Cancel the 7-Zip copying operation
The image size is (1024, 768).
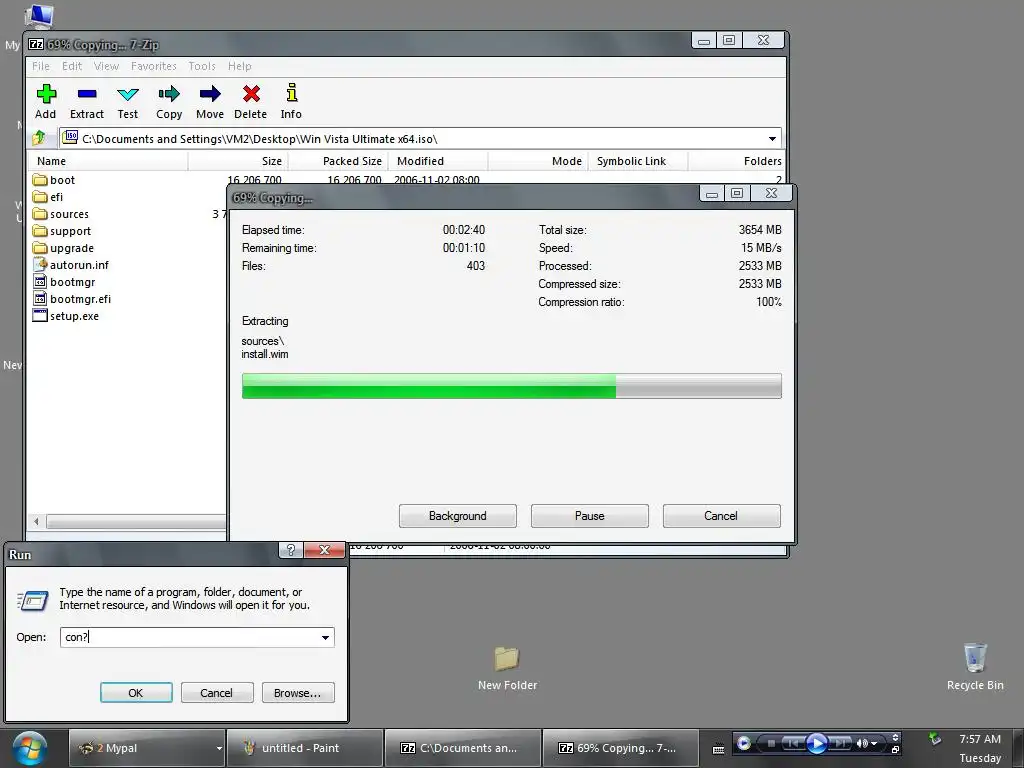pos(722,516)
